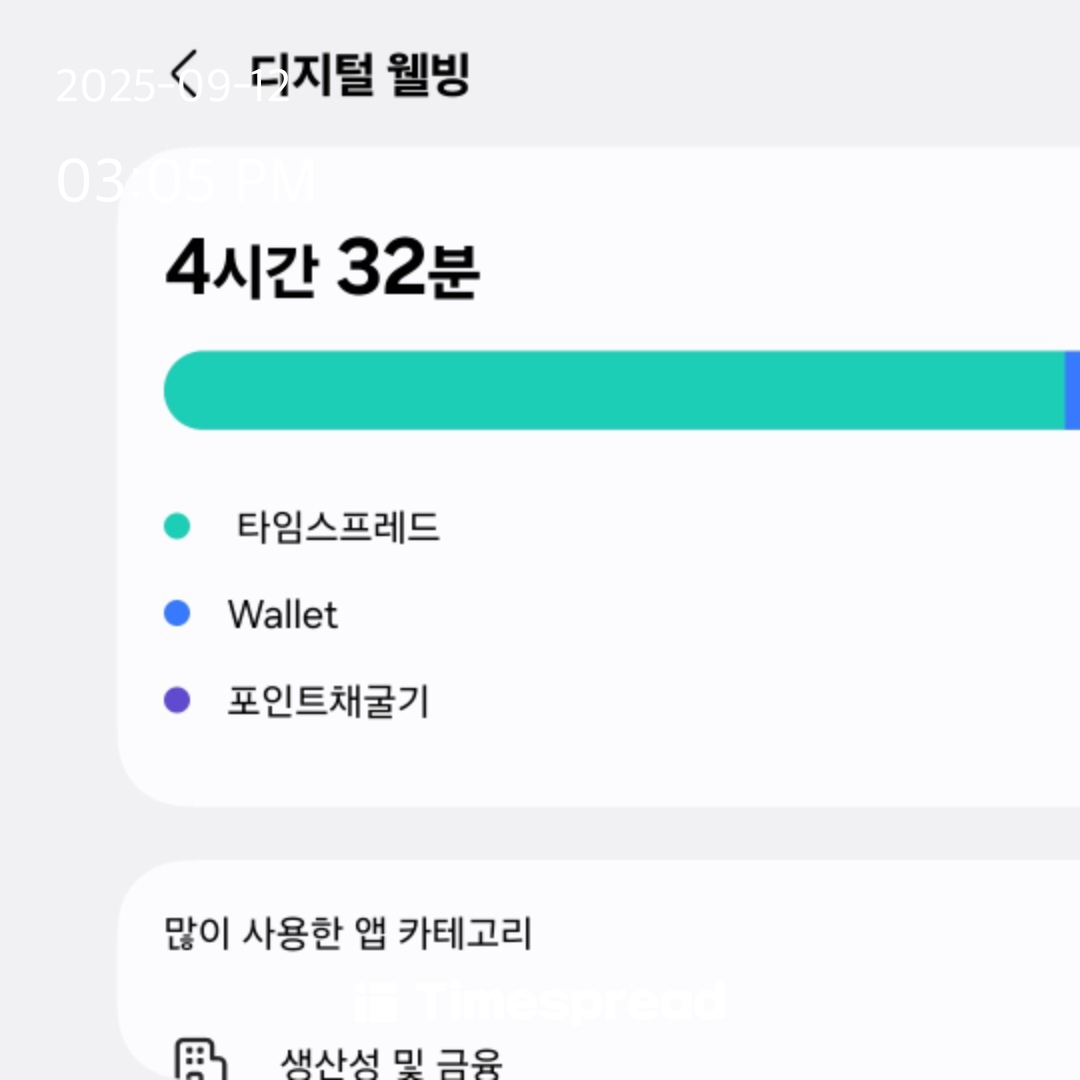Screen dimensions: 1080x1080
Task: Click the 디지털 웰빙 page title
Action: (x=360, y=74)
